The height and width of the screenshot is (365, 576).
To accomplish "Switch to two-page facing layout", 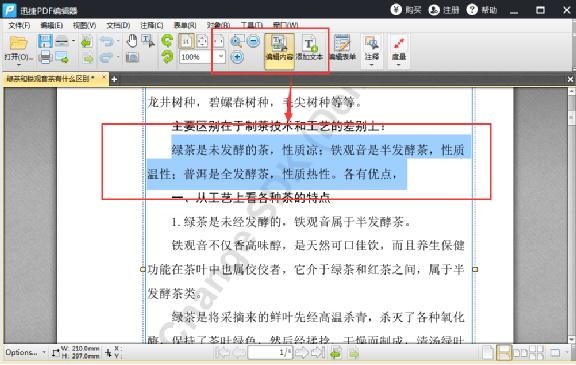I will (520, 353).
